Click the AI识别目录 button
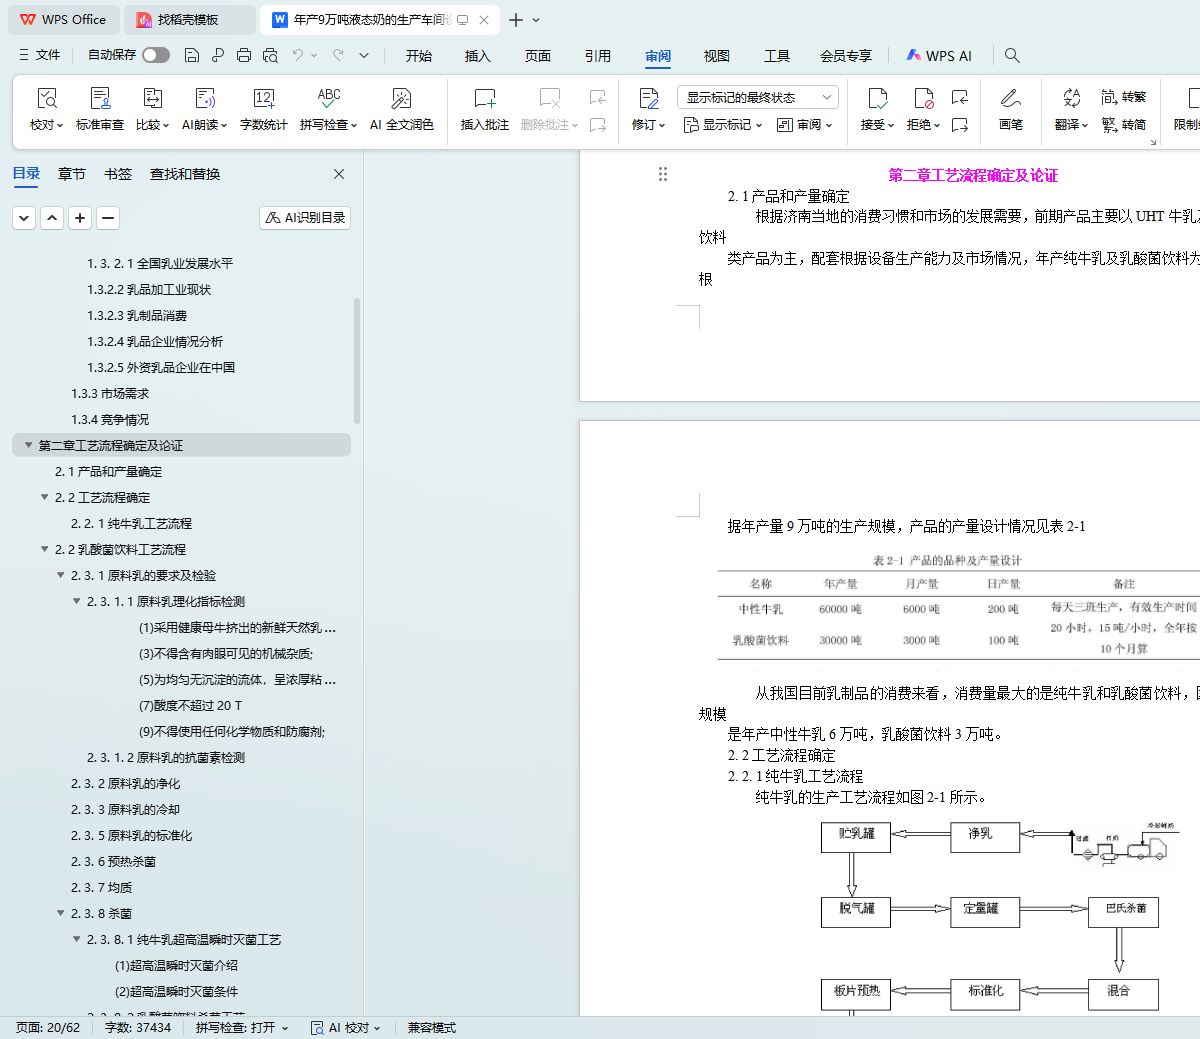1200x1039 pixels. [305, 217]
